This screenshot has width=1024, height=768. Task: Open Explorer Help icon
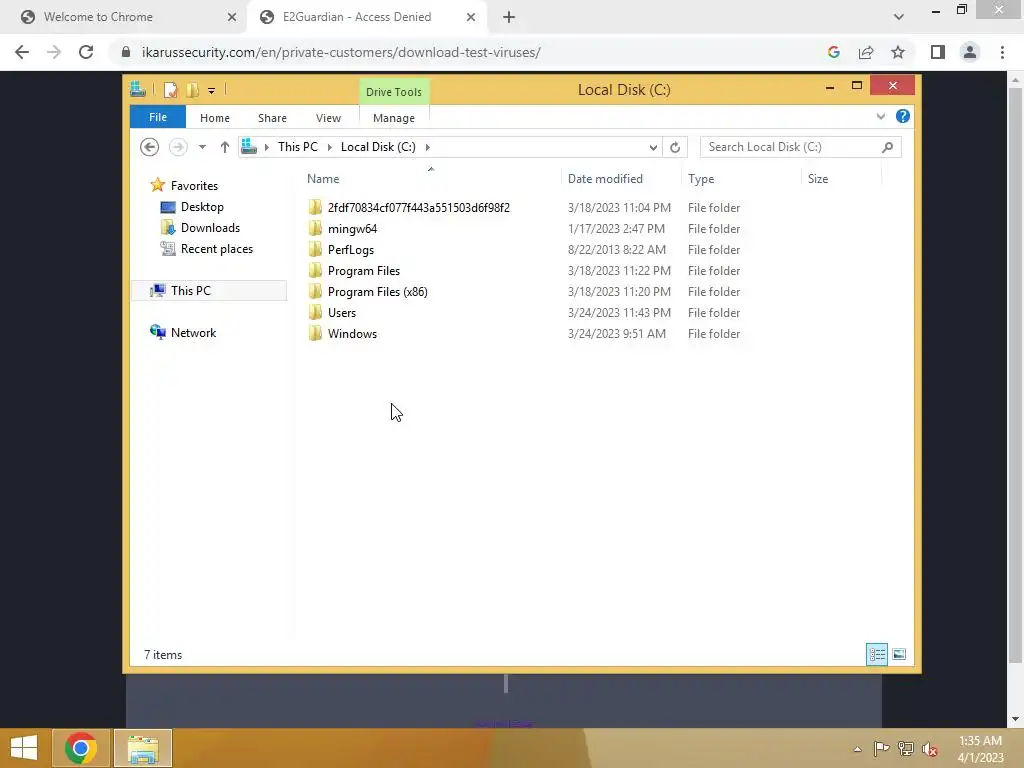point(903,116)
